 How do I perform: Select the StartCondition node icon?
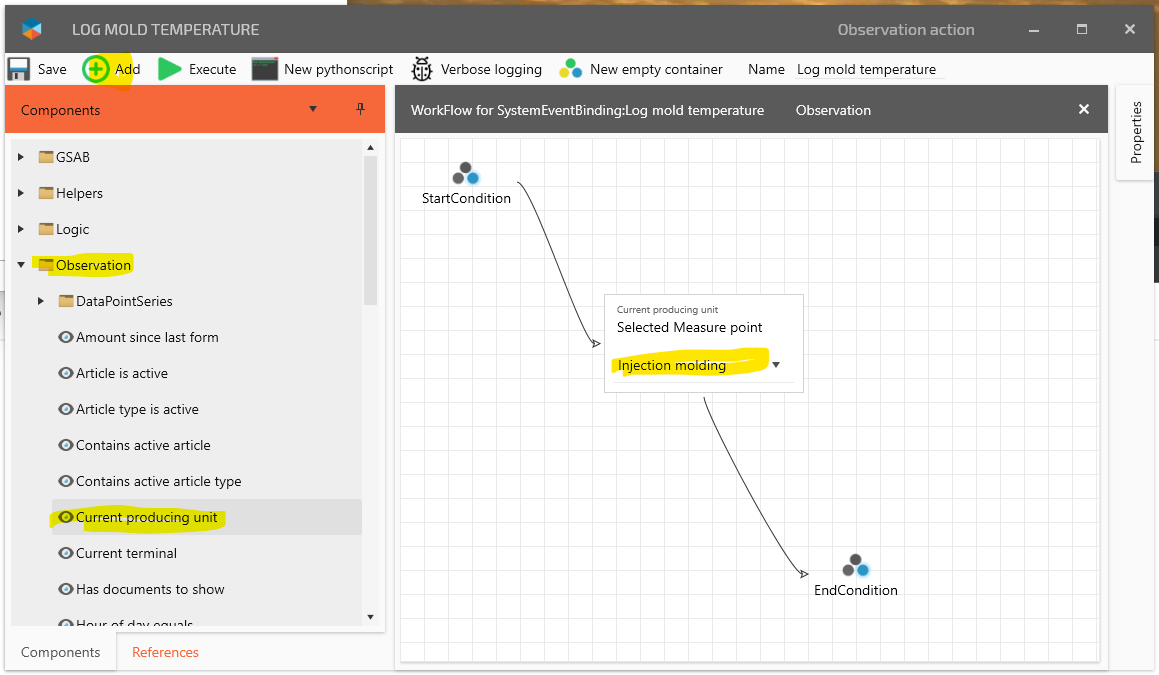pyautogui.click(x=465, y=174)
